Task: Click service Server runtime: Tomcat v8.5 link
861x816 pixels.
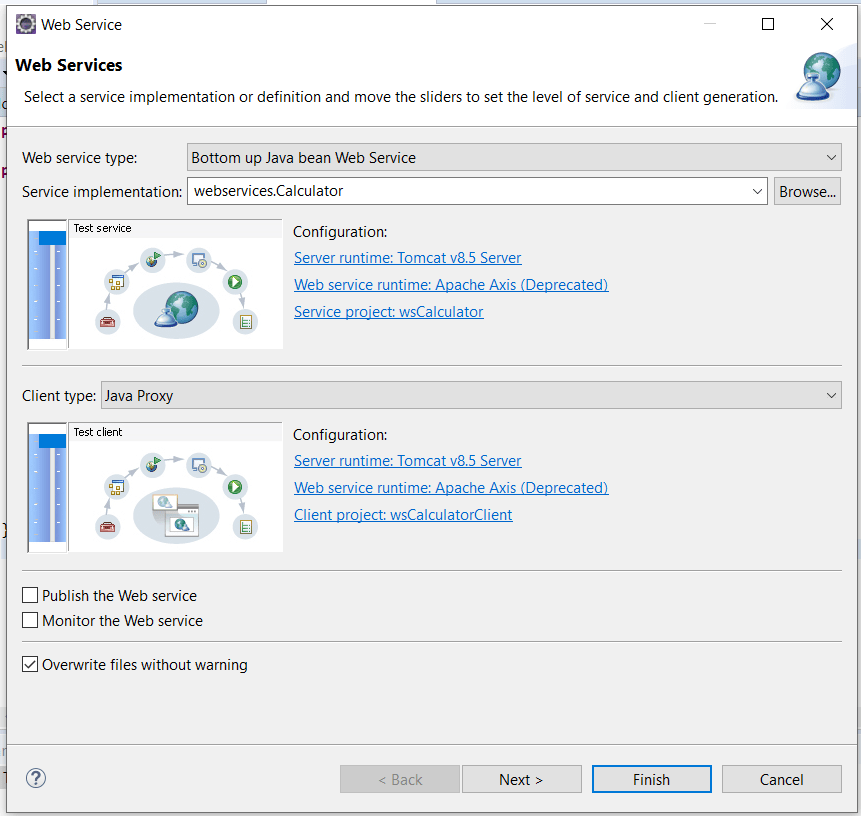Action: [x=407, y=258]
